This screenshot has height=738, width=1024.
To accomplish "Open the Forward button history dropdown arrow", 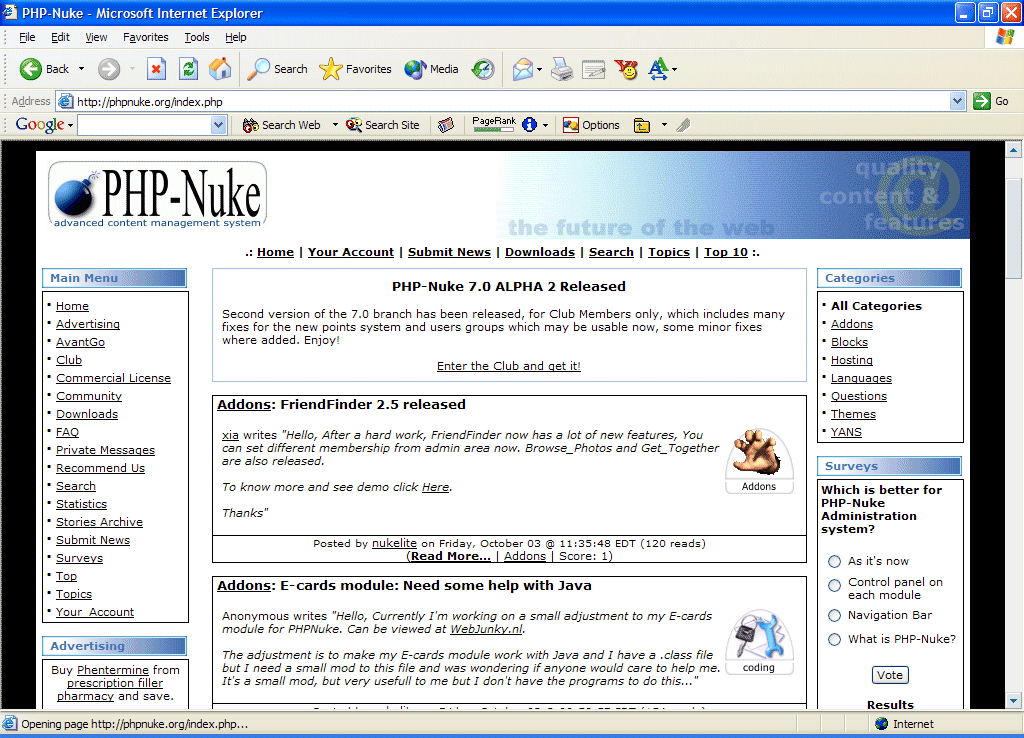I will [132, 69].
